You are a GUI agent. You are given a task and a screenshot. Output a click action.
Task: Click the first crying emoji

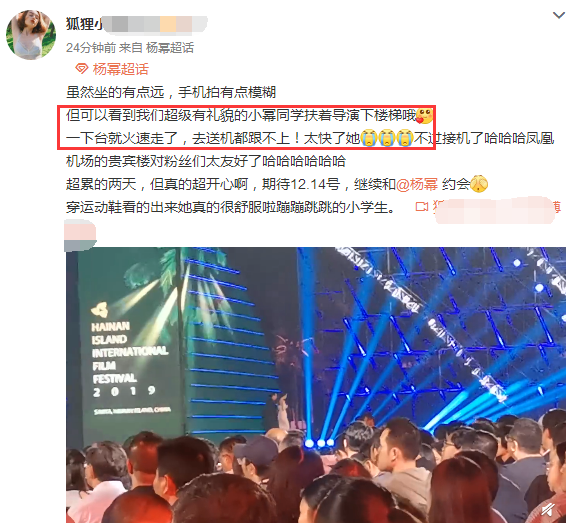369,139
